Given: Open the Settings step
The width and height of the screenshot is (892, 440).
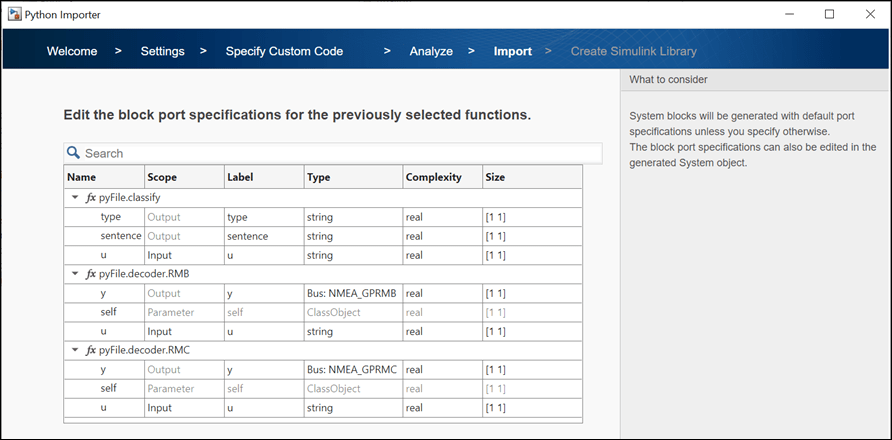Looking at the screenshot, I should pos(162,51).
